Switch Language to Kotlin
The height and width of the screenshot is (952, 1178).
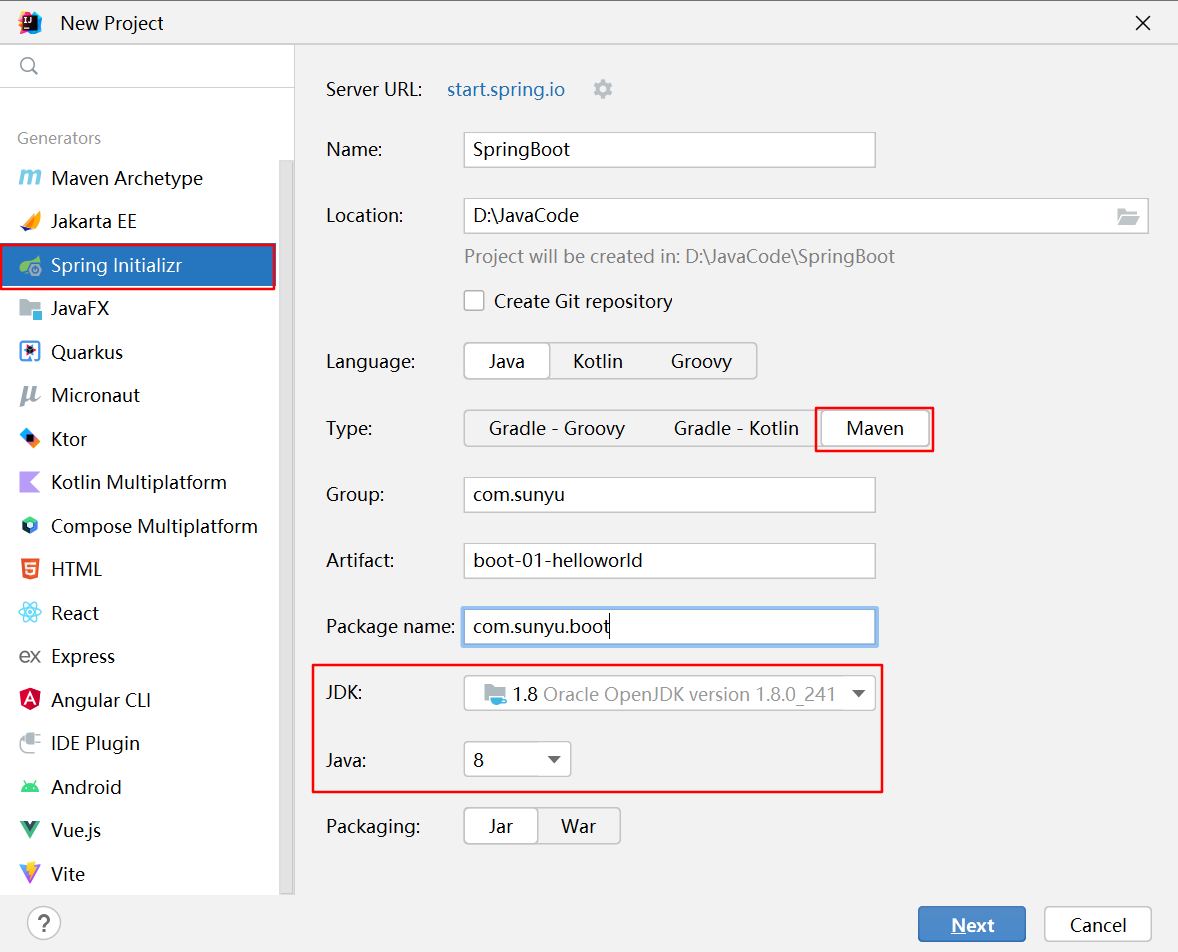[x=597, y=361]
